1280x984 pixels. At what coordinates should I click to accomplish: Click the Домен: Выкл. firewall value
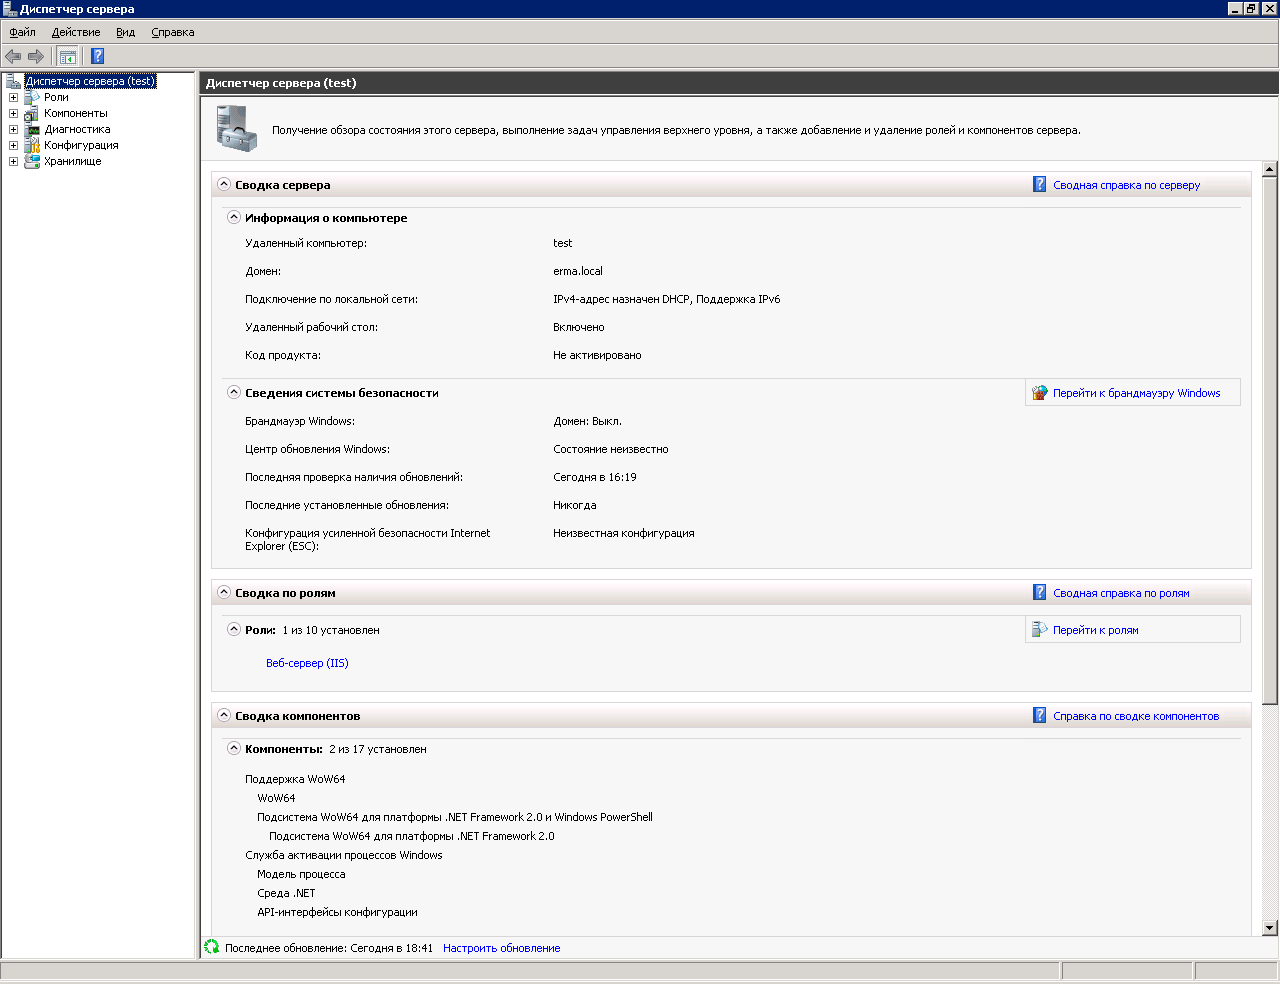pos(587,421)
